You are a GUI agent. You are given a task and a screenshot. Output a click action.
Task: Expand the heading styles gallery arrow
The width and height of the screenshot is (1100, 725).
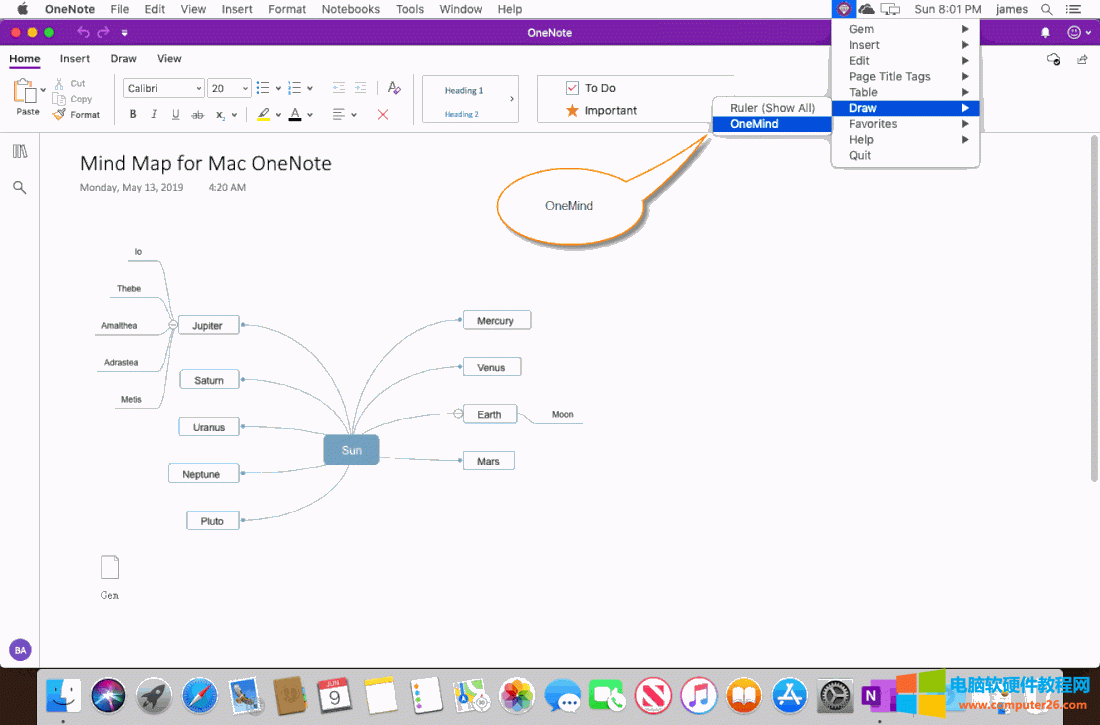pyautogui.click(x=512, y=99)
